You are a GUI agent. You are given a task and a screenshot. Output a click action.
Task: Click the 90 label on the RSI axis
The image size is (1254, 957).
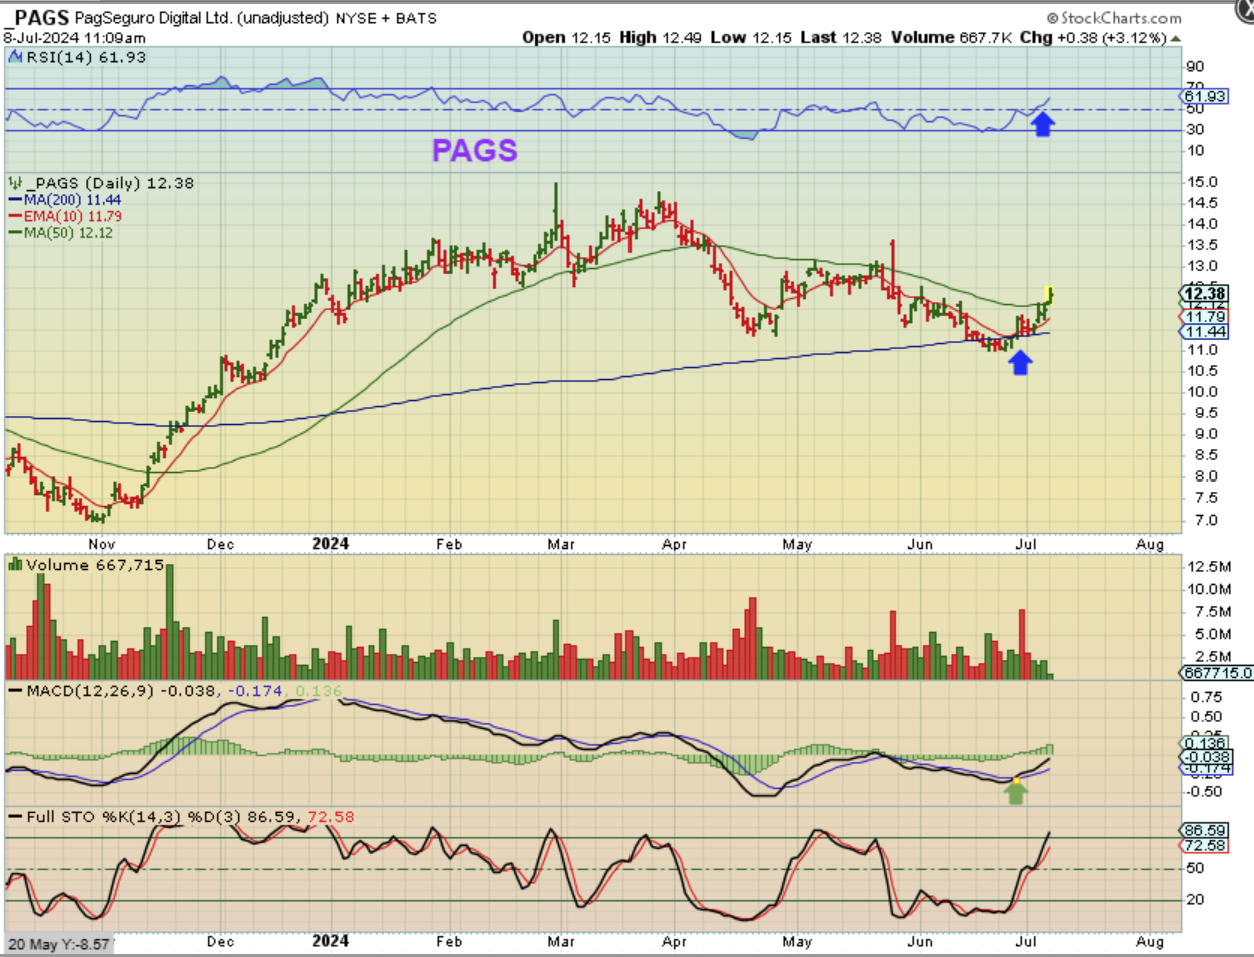1194,67
